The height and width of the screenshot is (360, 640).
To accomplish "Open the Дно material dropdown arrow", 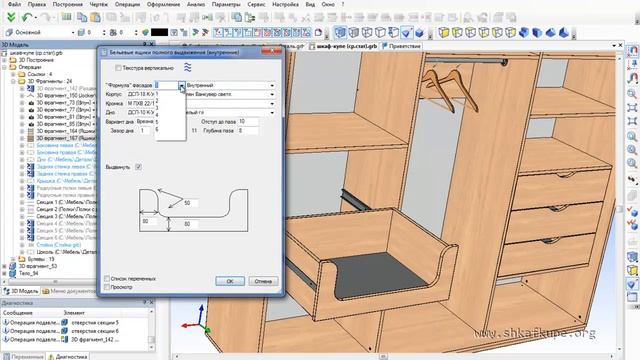I will click(x=272, y=112).
